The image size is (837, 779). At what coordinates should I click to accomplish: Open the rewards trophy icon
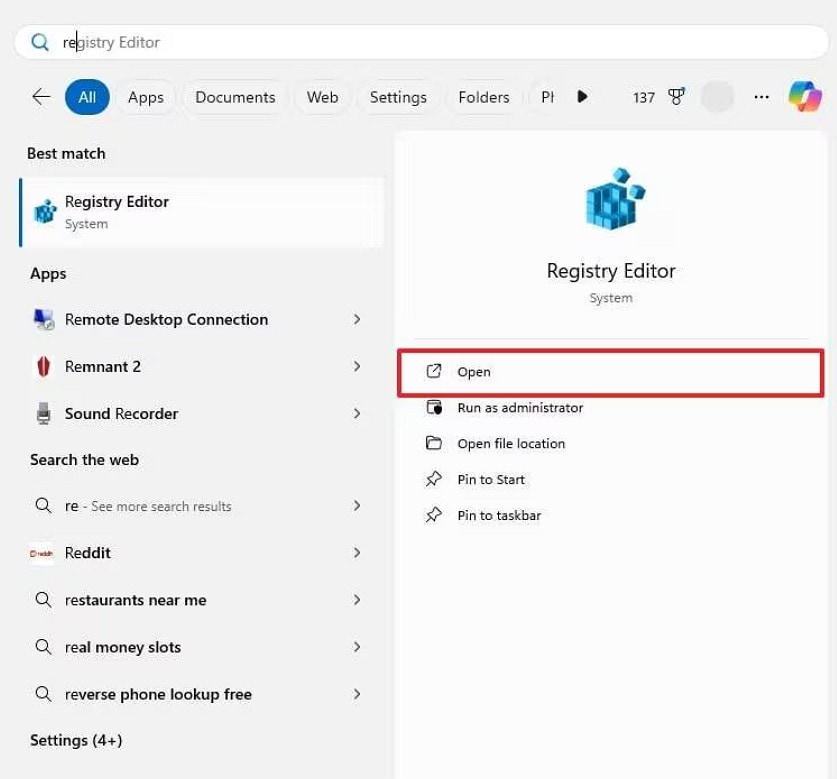(676, 97)
